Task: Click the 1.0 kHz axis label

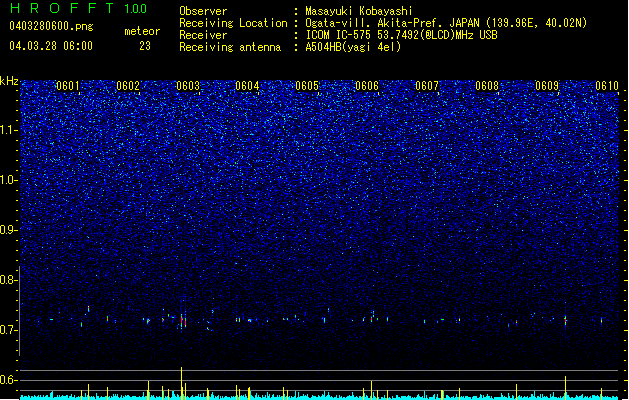Action: (9, 180)
